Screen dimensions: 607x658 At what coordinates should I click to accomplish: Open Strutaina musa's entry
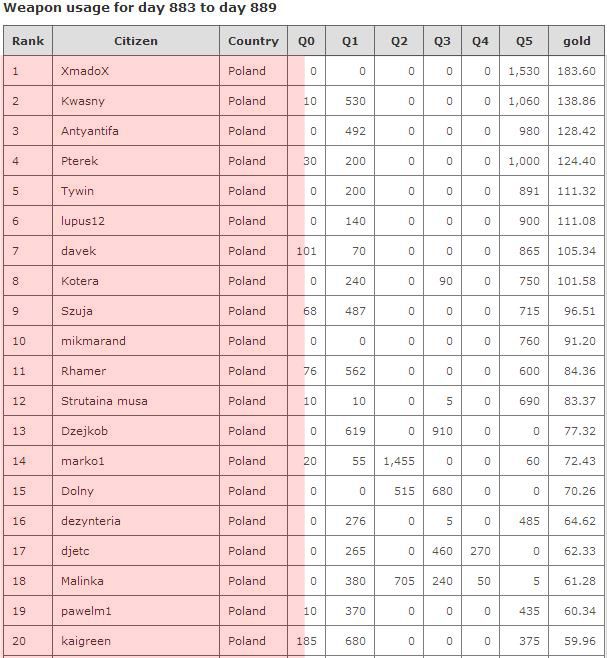pyautogui.click(x=104, y=401)
